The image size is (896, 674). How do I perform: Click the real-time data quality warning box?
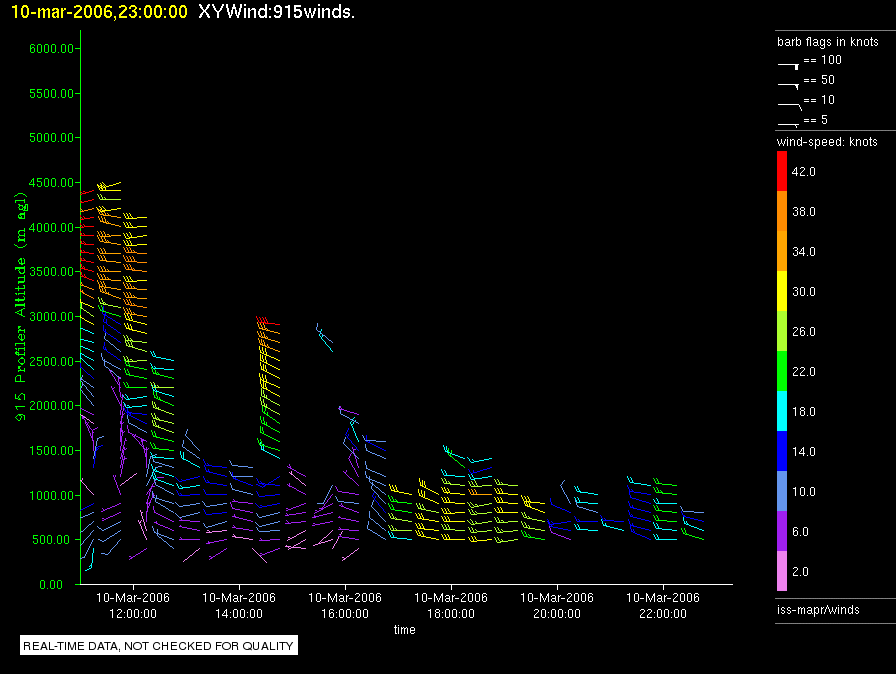click(x=159, y=646)
